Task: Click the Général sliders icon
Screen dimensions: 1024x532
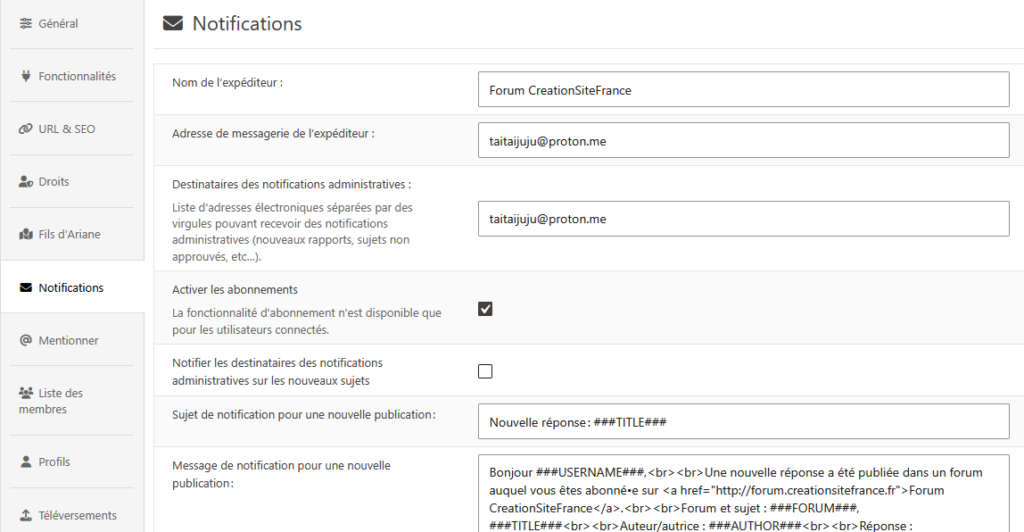Action: coord(25,23)
